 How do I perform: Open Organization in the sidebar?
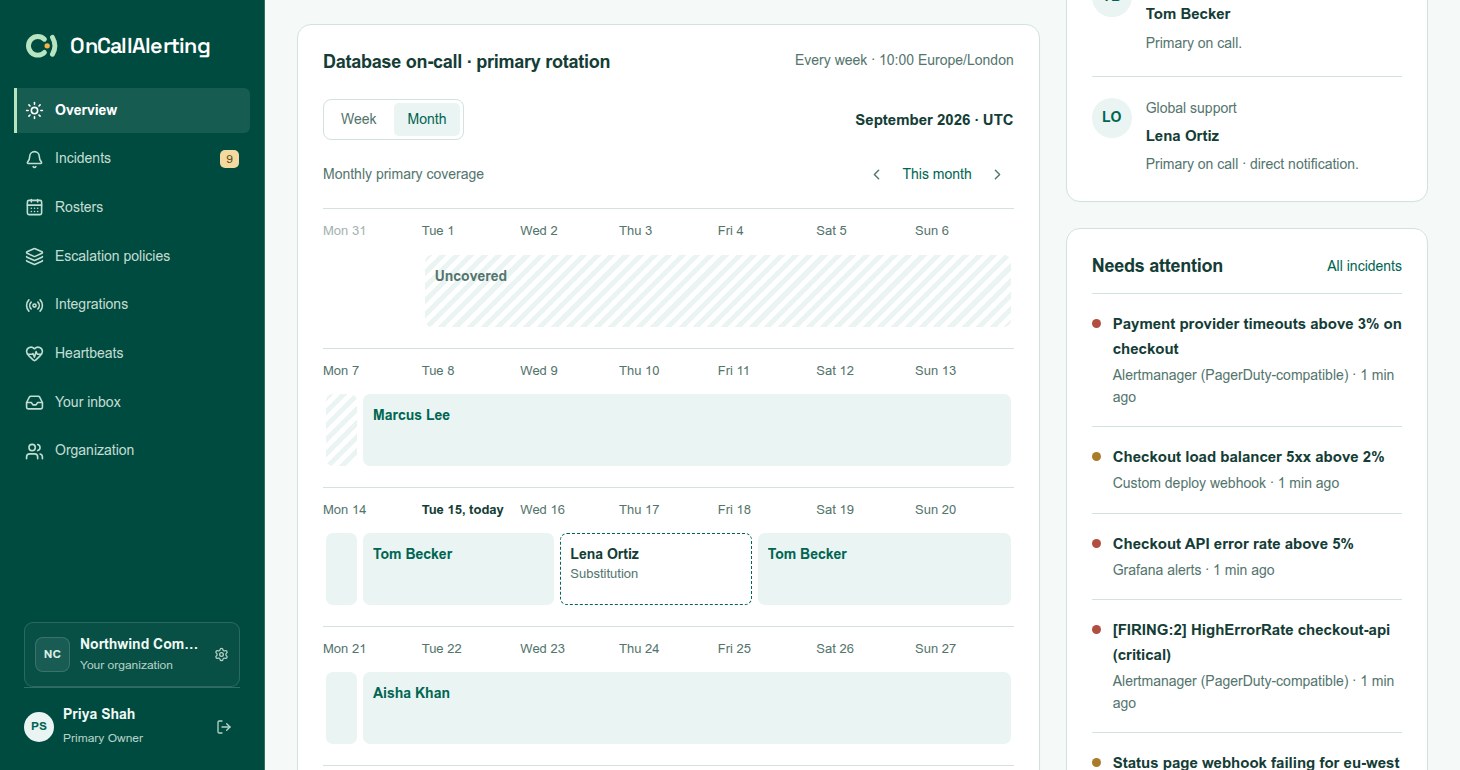132,451
